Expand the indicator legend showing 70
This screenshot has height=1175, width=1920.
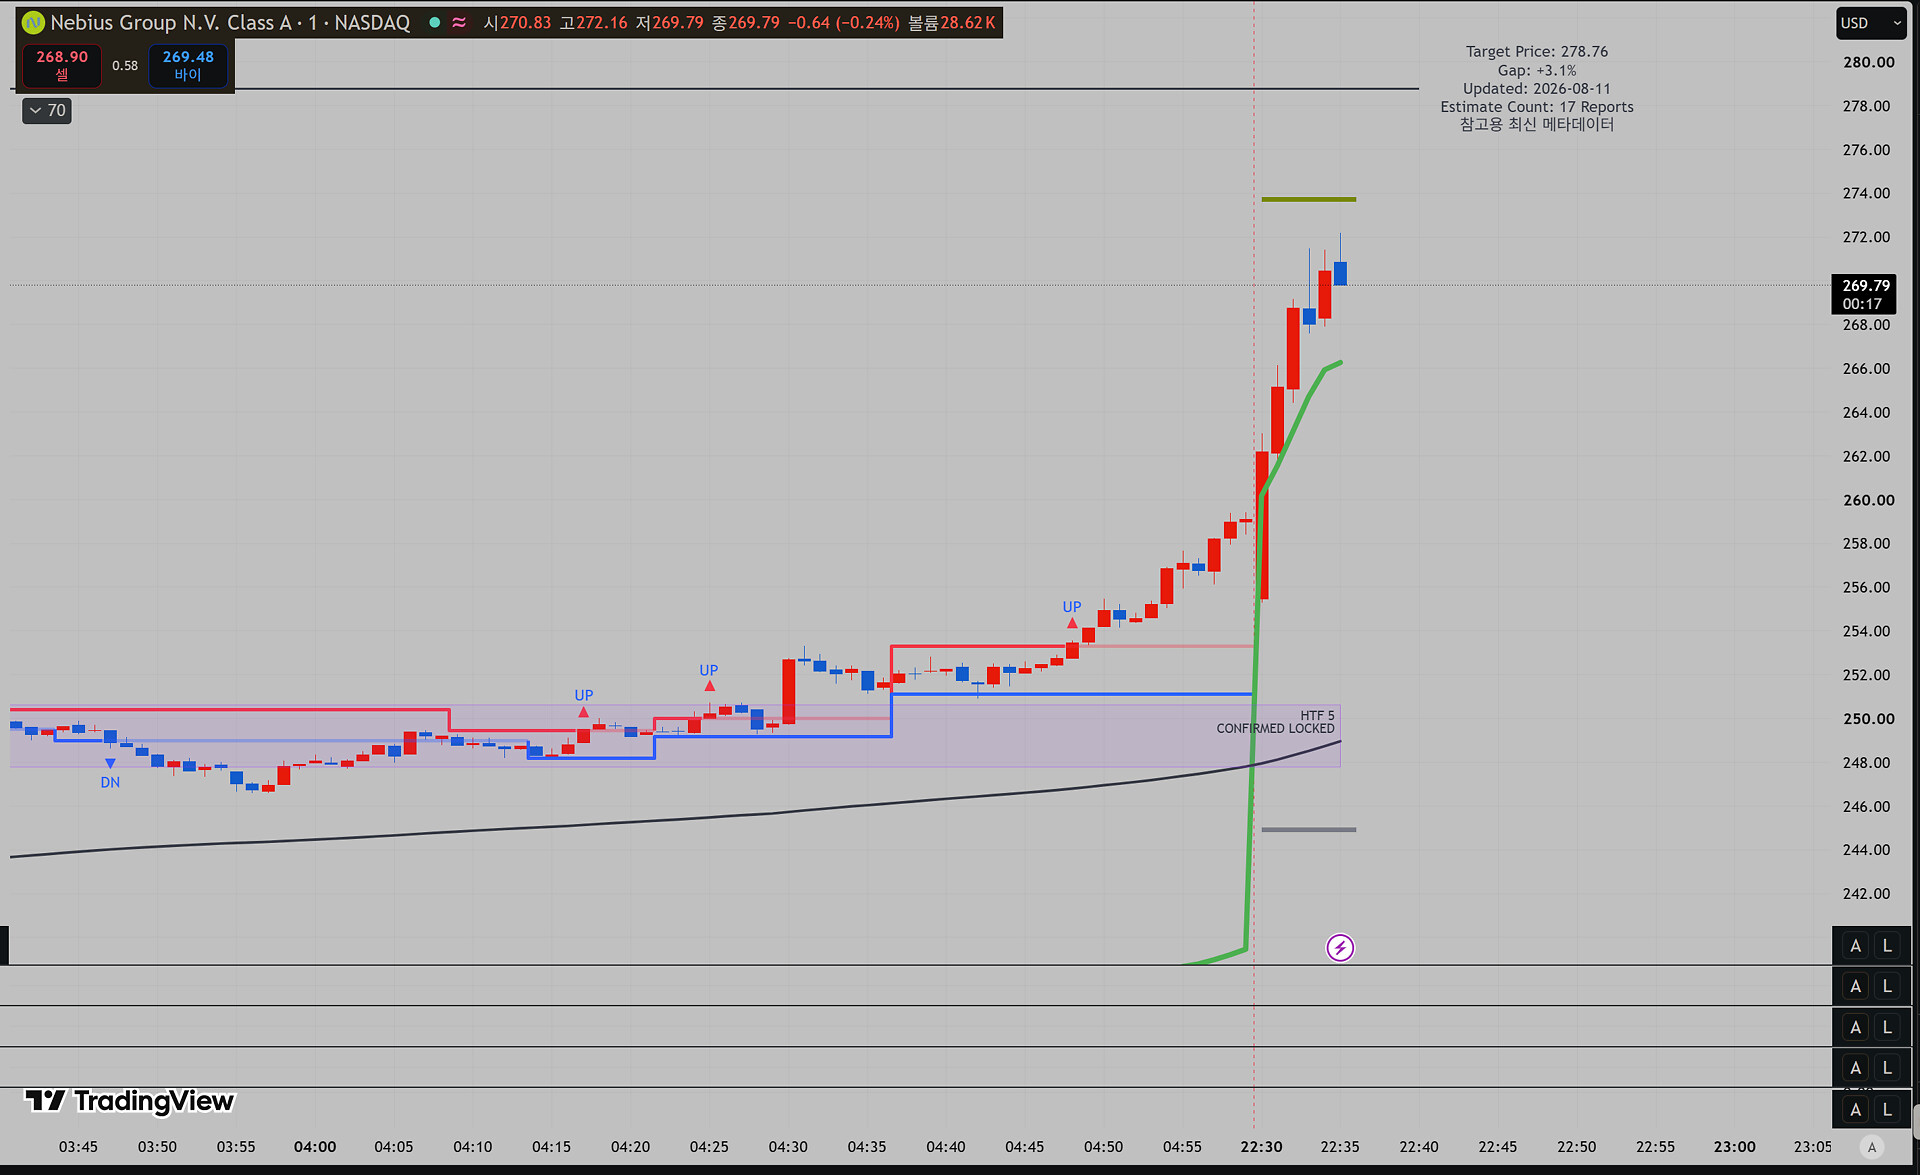pos(47,110)
